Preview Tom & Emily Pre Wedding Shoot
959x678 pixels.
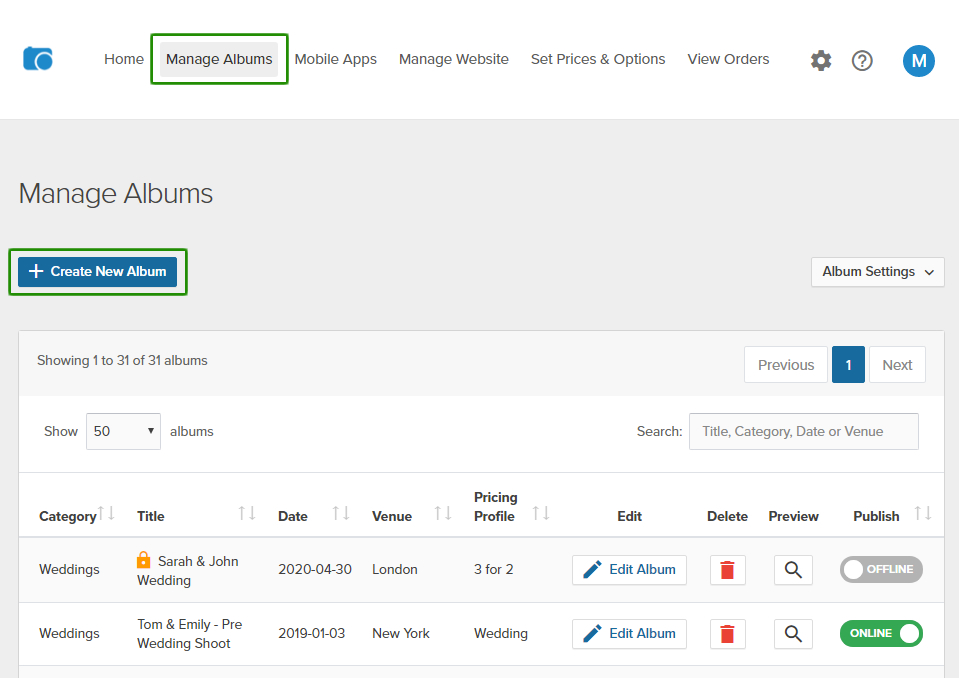tap(793, 634)
